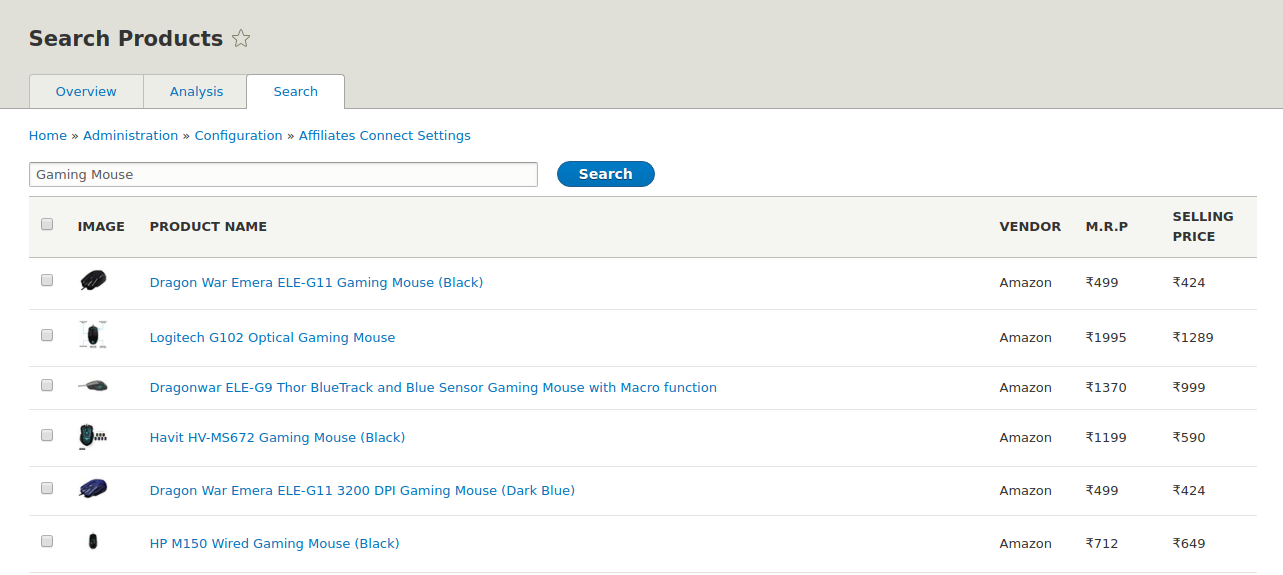Open Logitech G102 Optical Gaming Mouse link

coord(272,338)
